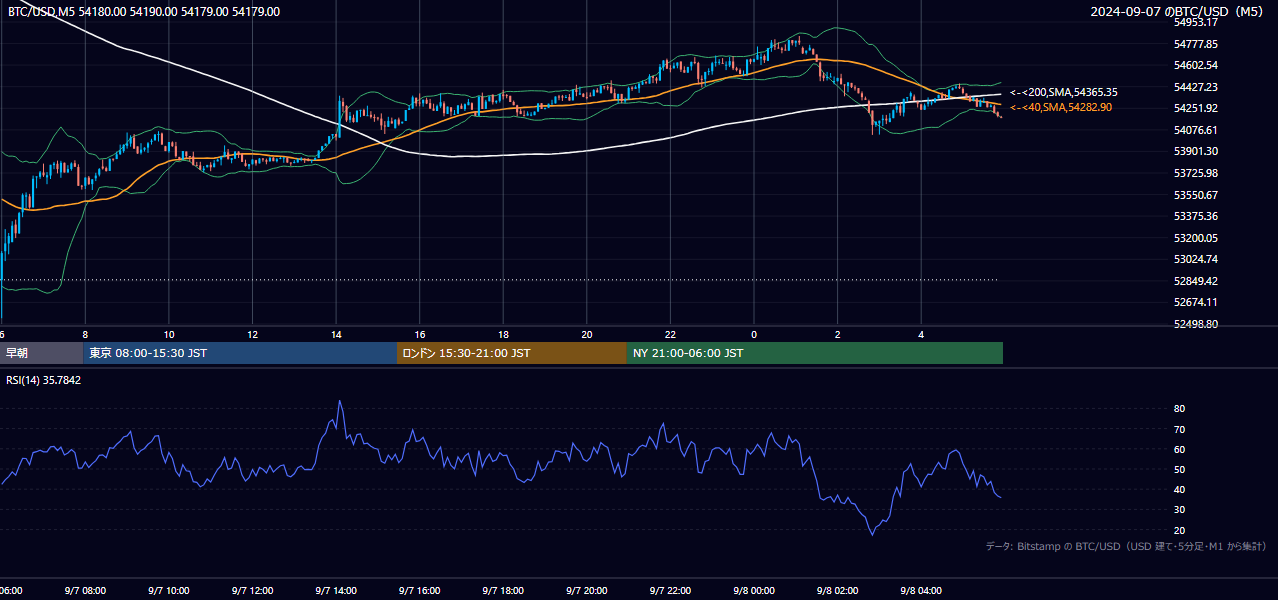
Task: Click price axis value 53725.98
Action: tap(1196, 173)
